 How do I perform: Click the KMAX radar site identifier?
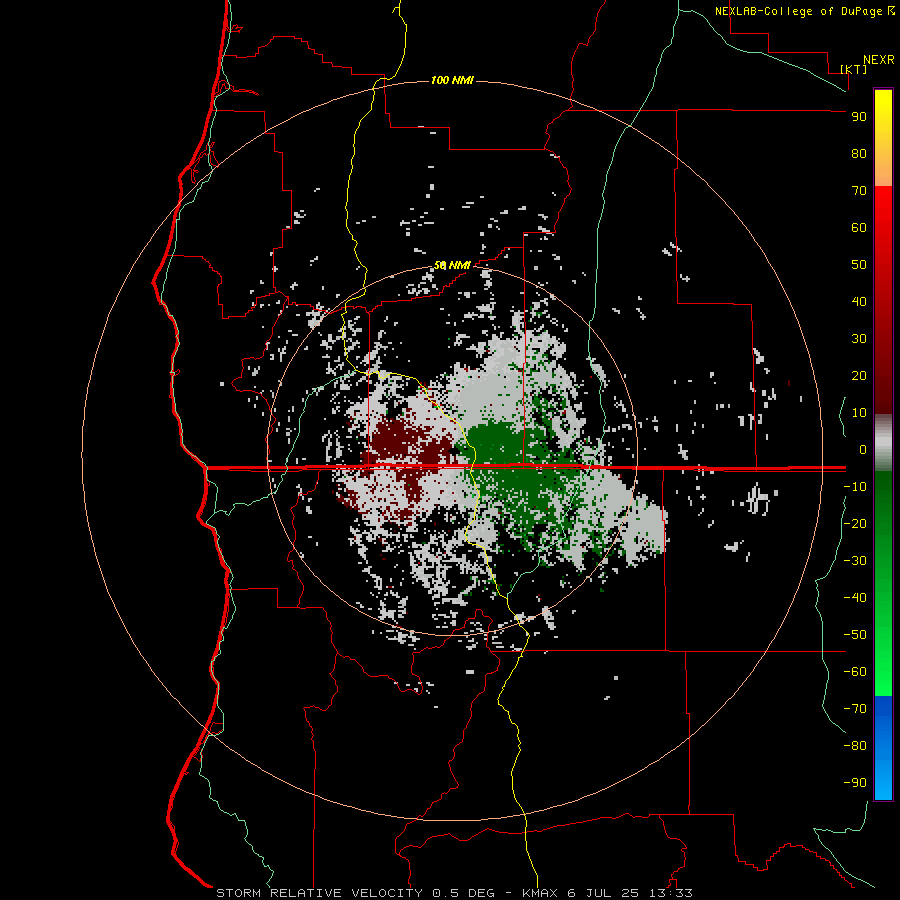click(539, 893)
